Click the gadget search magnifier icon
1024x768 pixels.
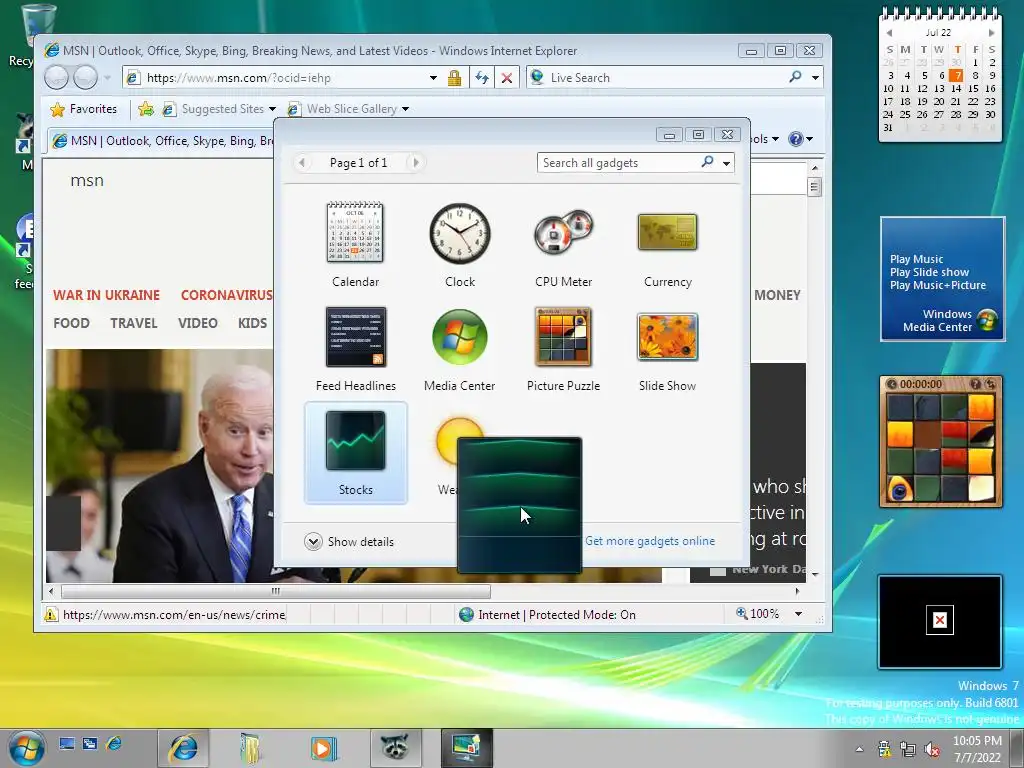click(x=707, y=162)
